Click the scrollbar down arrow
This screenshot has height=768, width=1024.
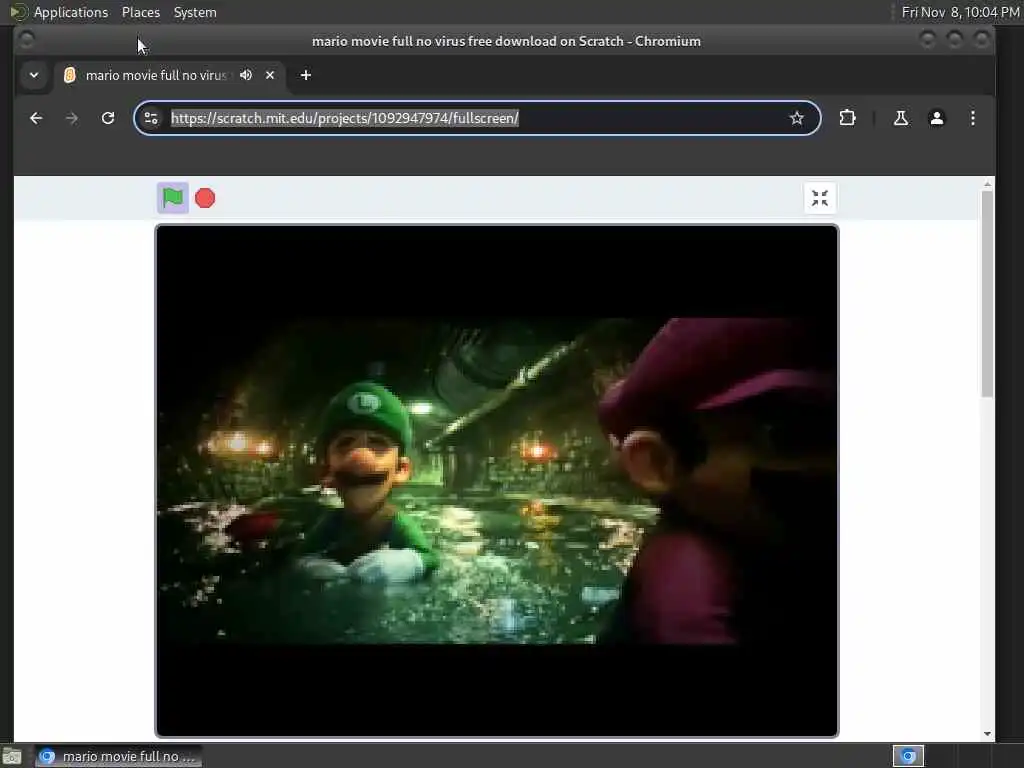tap(987, 734)
